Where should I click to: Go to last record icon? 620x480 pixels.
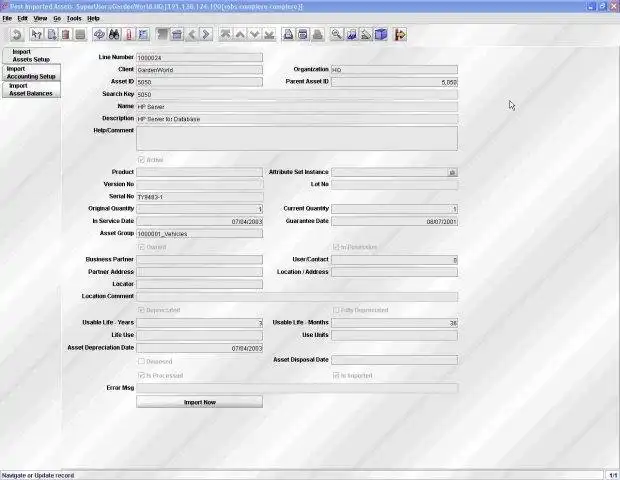tap(269, 35)
